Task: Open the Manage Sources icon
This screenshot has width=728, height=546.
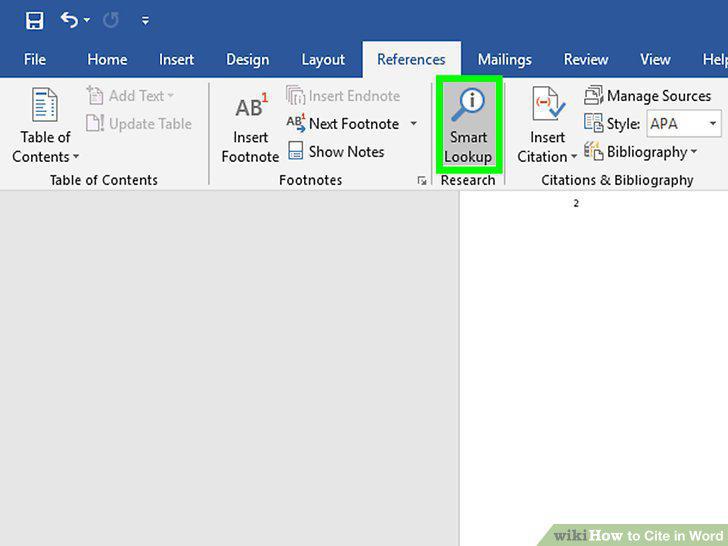Action: point(594,95)
